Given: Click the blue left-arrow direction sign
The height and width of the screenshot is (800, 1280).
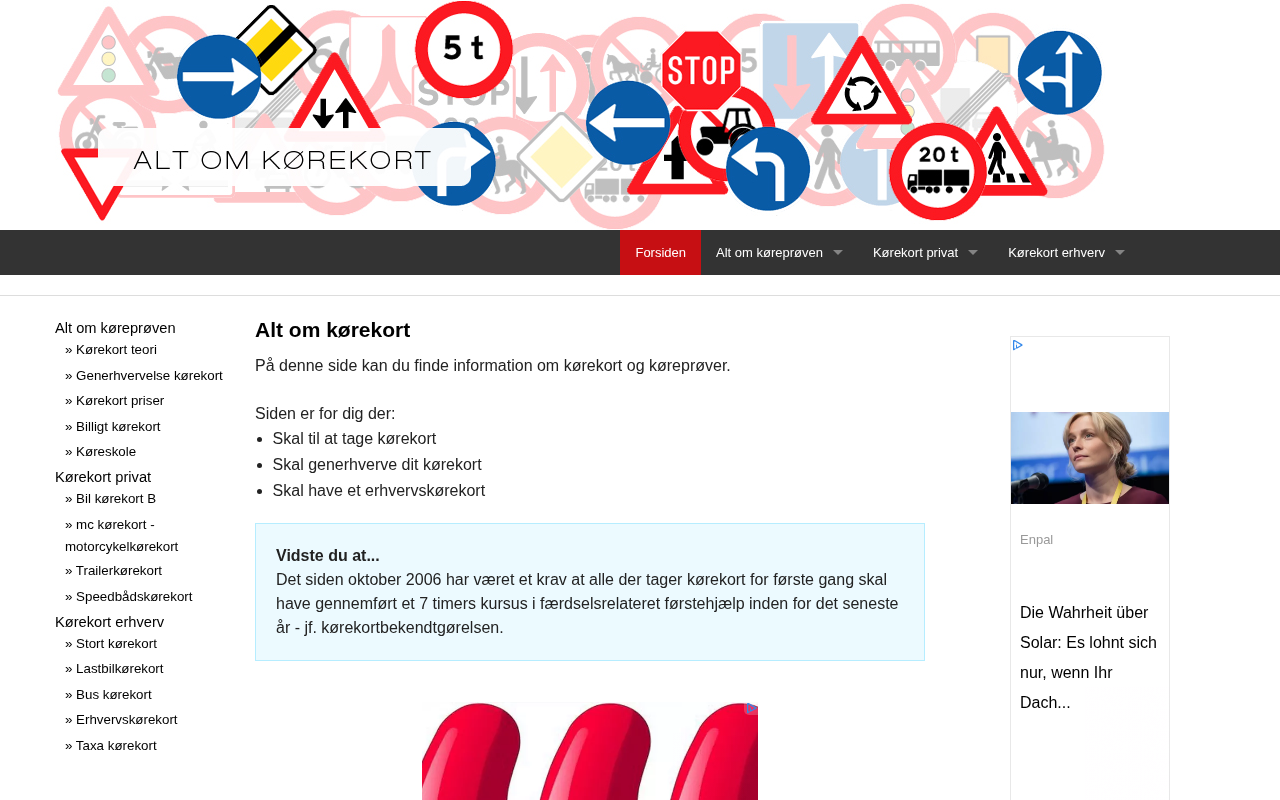Looking at the screenshot, I should point(628,123).
